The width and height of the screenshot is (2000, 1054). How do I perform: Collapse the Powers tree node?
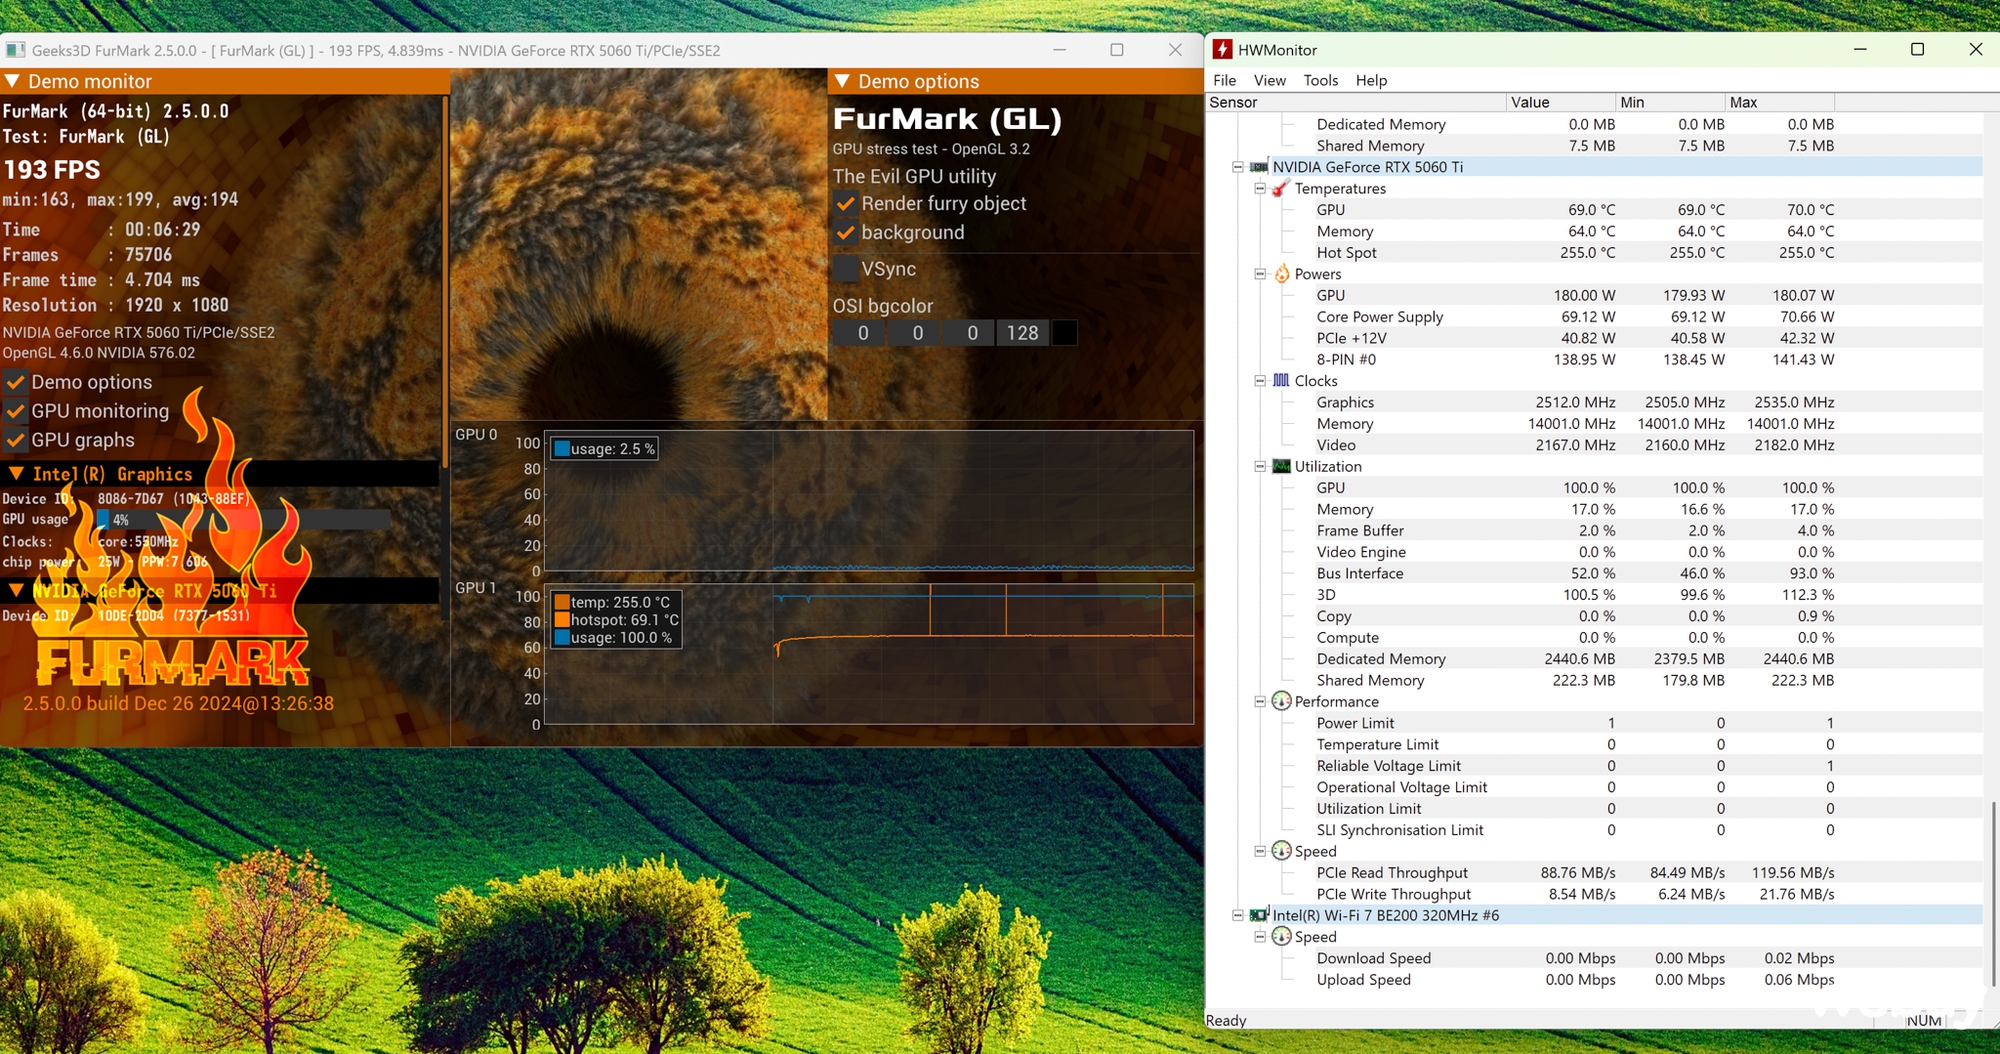[x=1260, y=274]
